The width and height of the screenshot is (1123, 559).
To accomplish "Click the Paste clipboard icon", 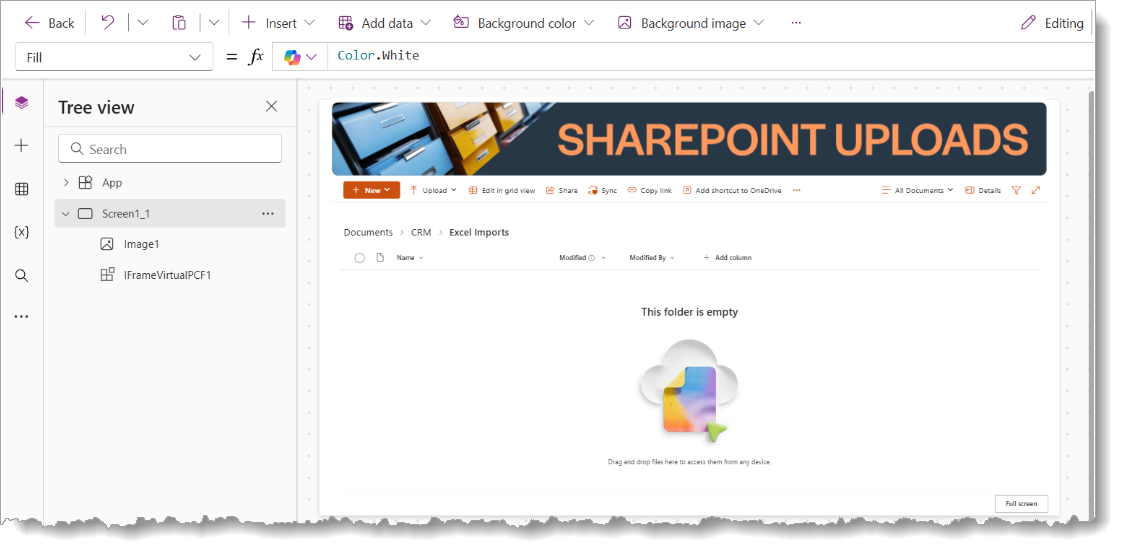I will [x=179, y=23].
